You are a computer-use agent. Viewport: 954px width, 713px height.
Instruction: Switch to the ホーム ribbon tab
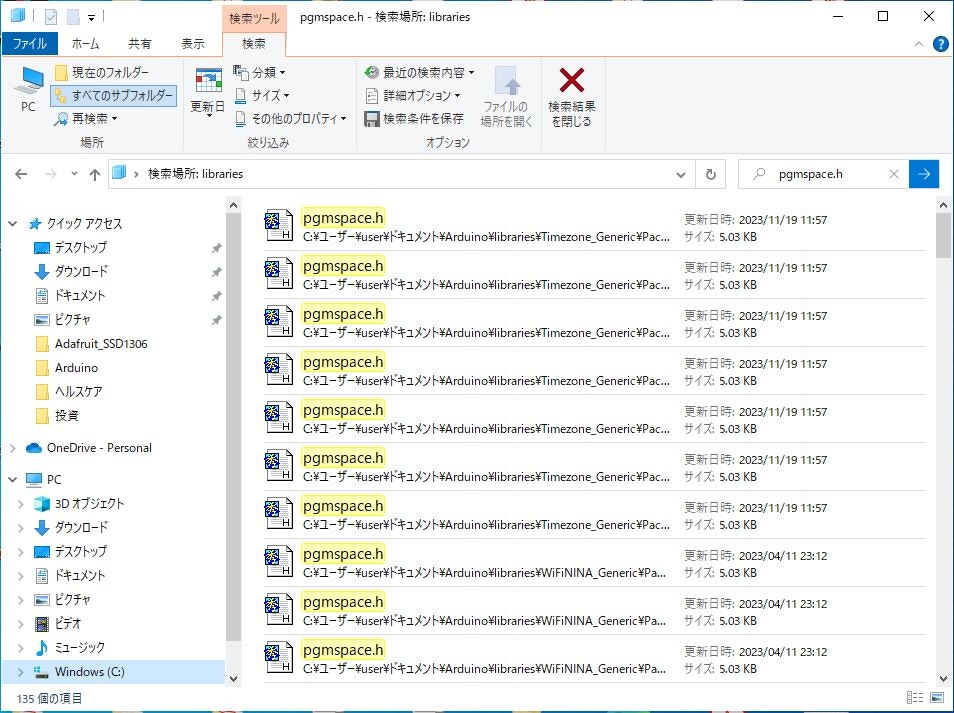[85, 43]
